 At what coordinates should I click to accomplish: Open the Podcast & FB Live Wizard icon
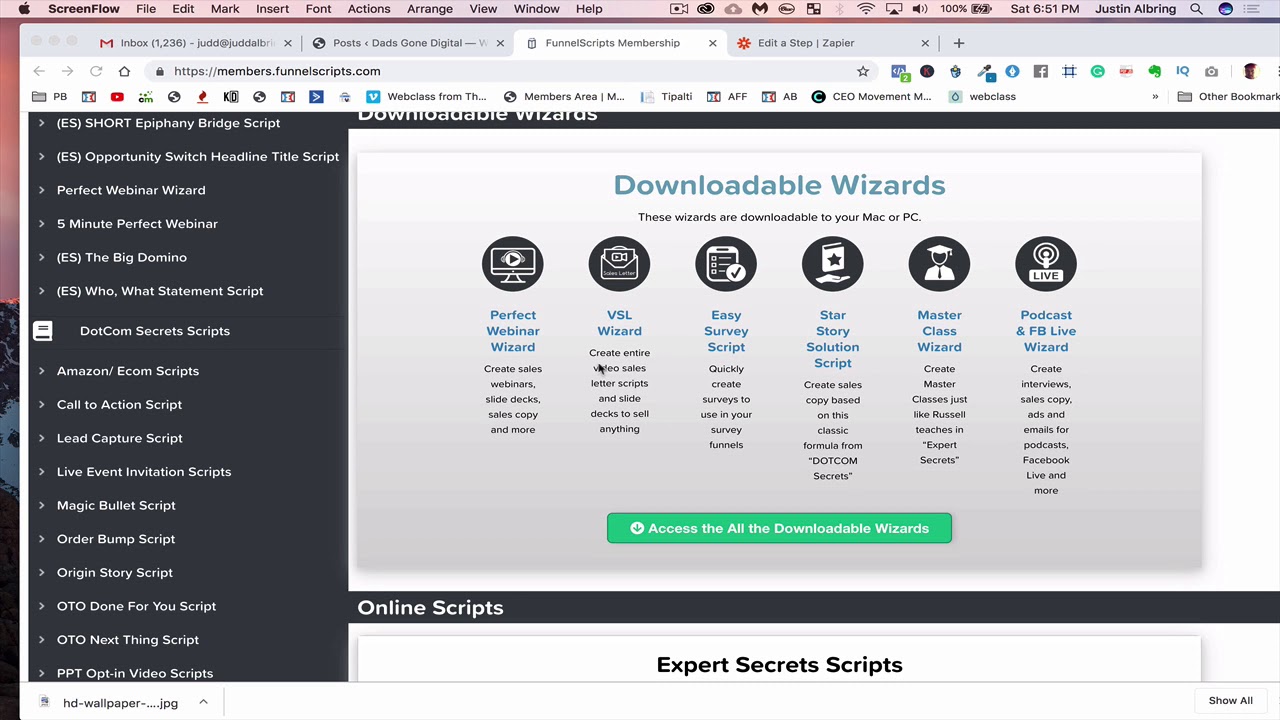[1046, 263]
